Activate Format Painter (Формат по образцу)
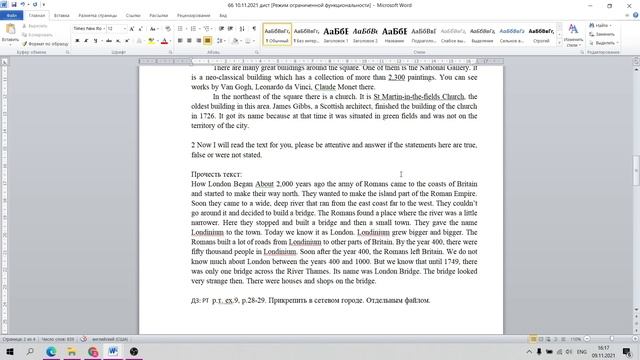Viewport: 640px width, 360px height. (45, 44)
